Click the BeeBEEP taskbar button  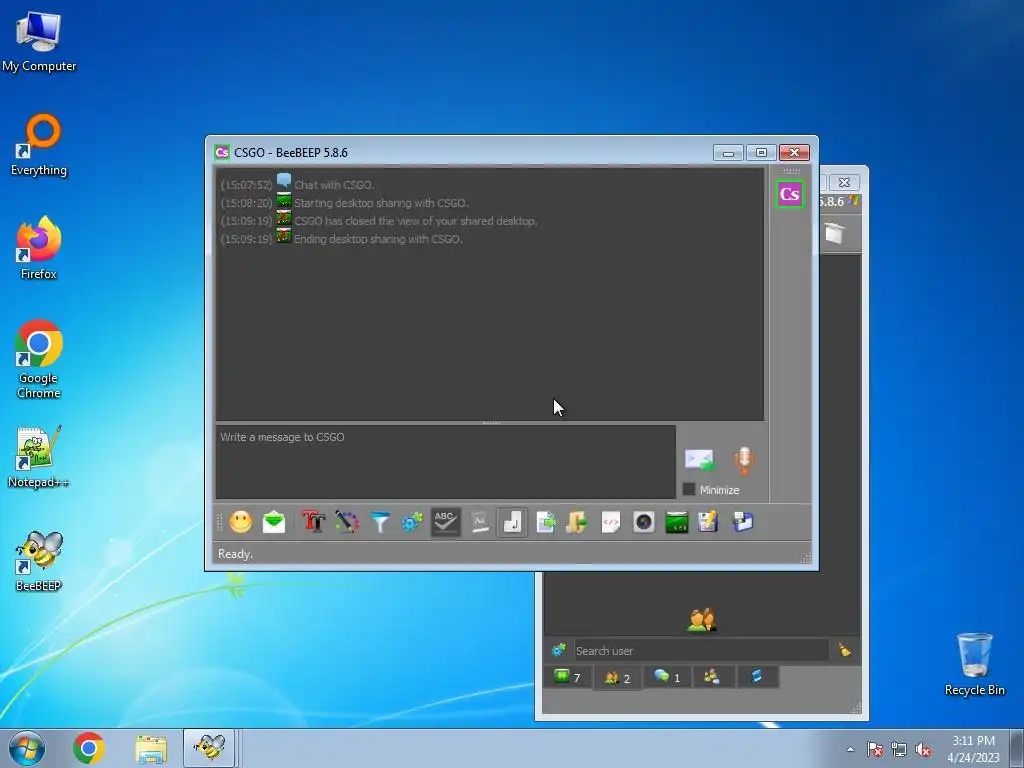pos(209,748)
